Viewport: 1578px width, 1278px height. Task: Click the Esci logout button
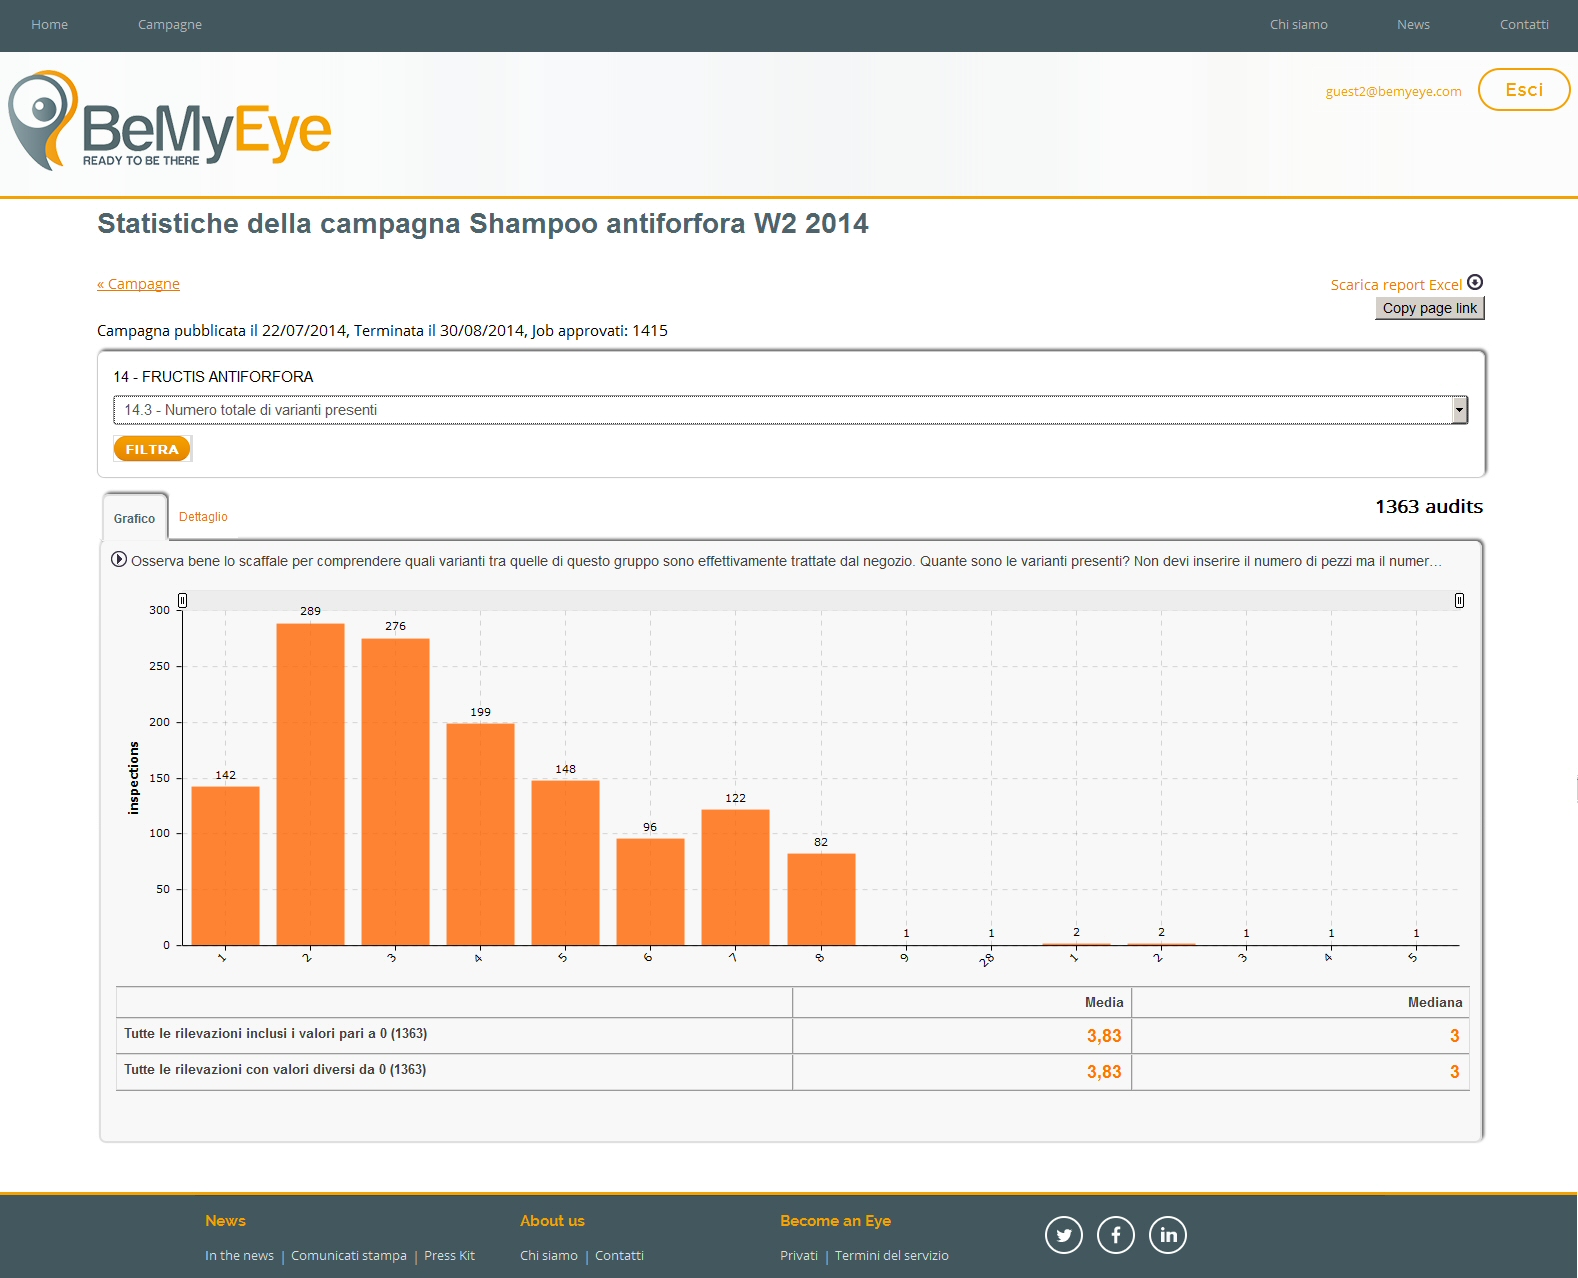click(x=1524, y=90)
